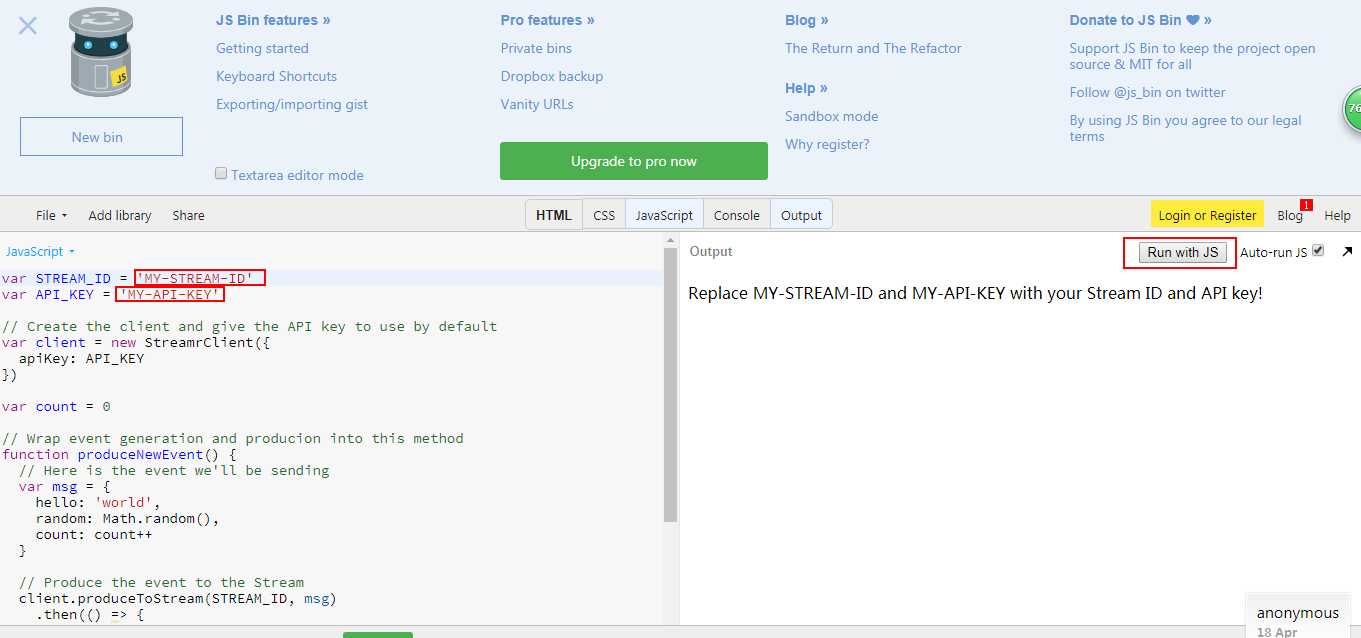Open Follow @js_bin on twitter link

point(1147,92)
